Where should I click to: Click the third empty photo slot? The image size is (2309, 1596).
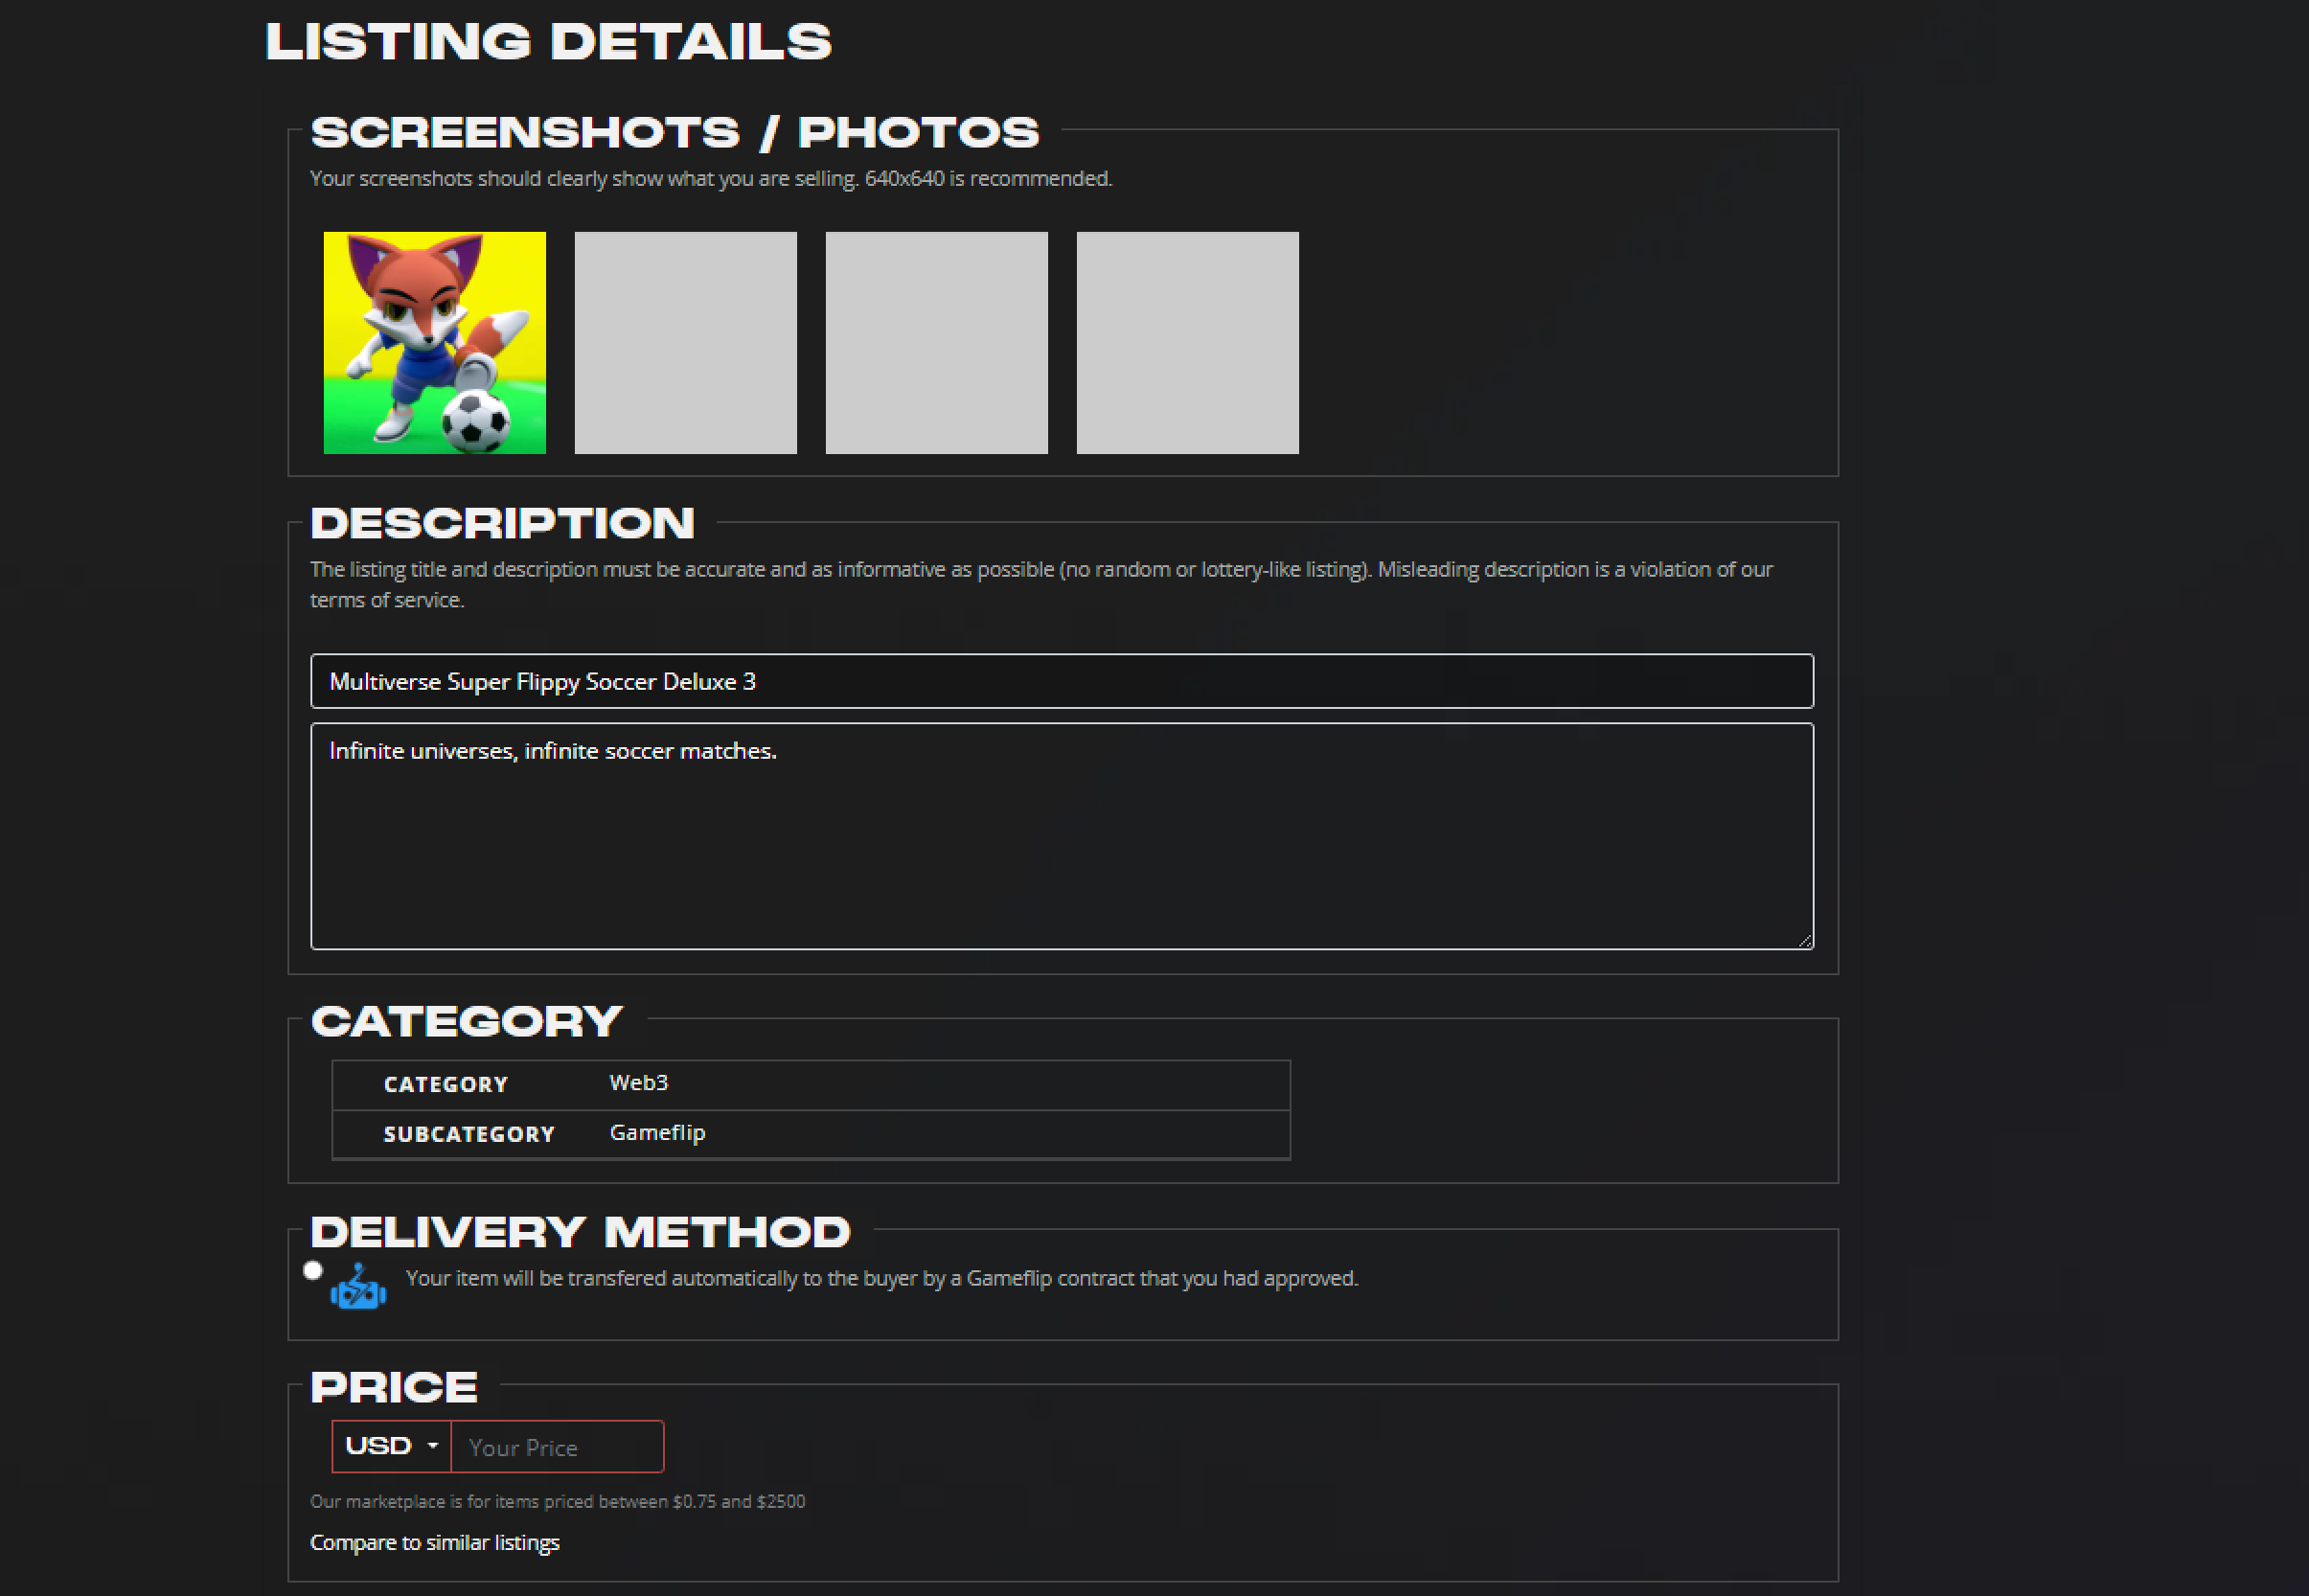pyautogui.click(x=936, y=343)
